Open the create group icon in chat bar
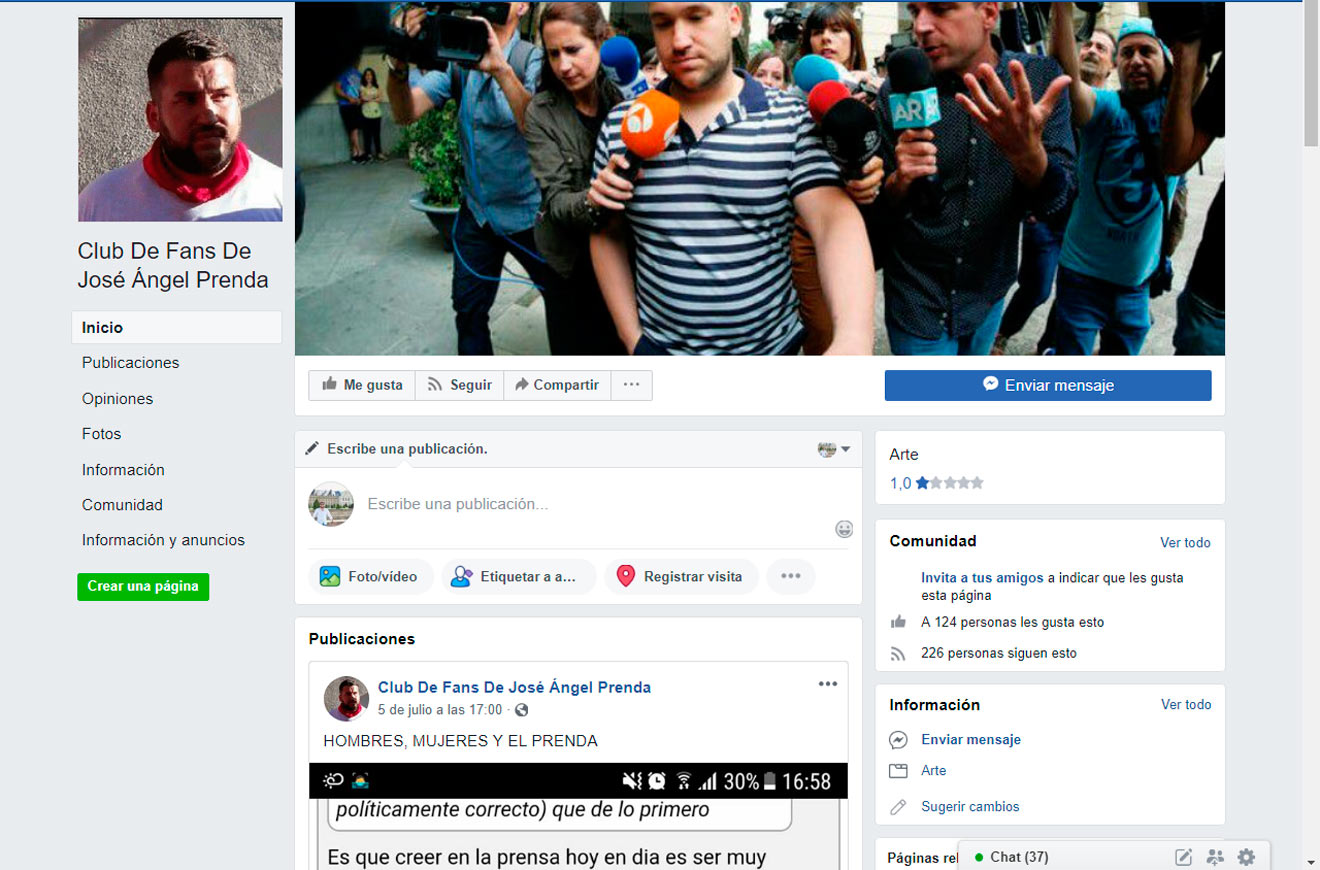1320x870 pixels. coord(1215,857)
